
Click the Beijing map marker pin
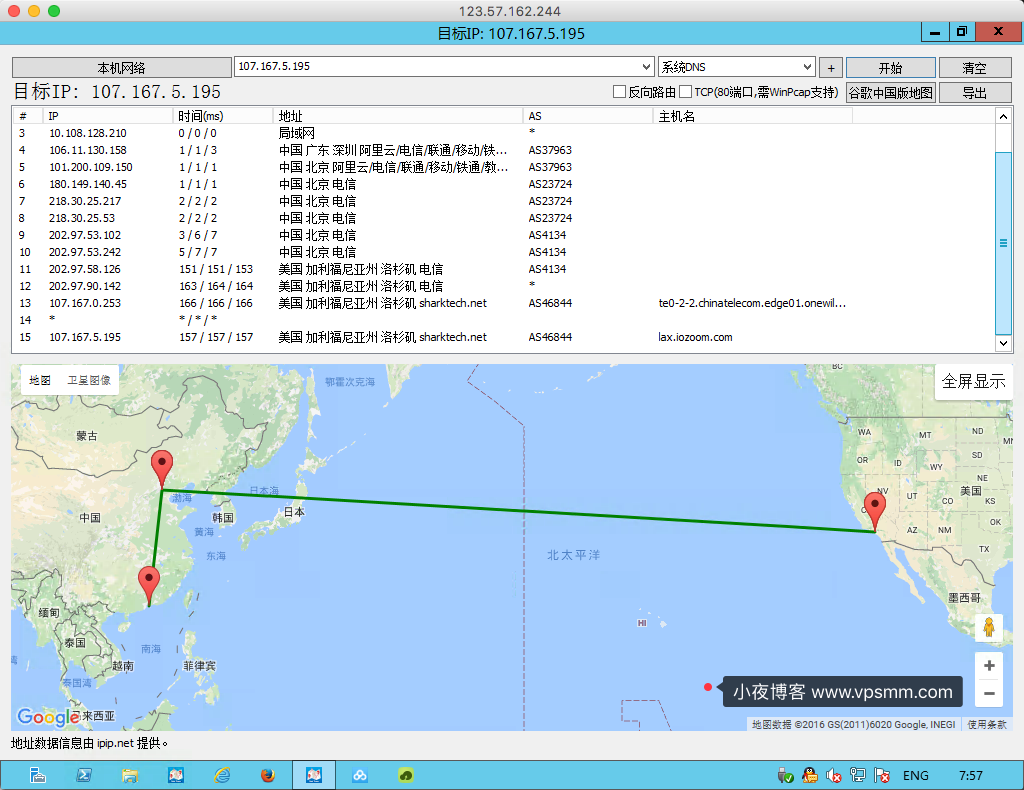pyautogui.click(x=162, y=469)
